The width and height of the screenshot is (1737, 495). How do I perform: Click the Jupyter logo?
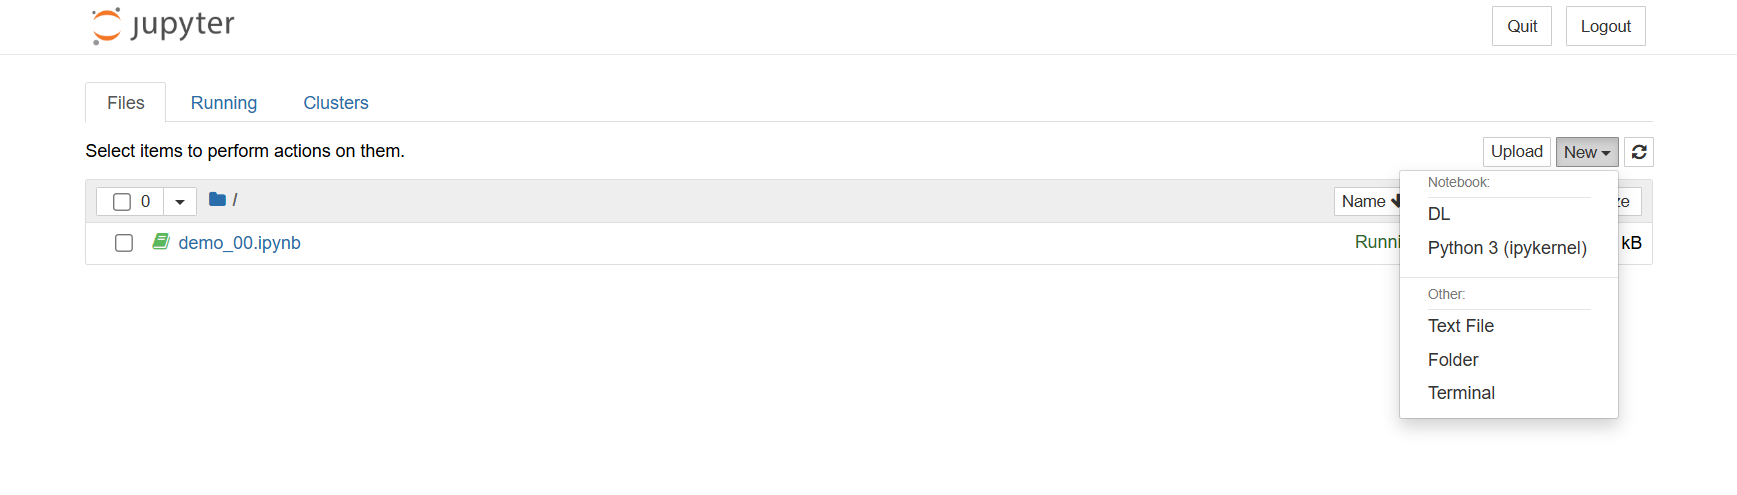tap(163, 26)
